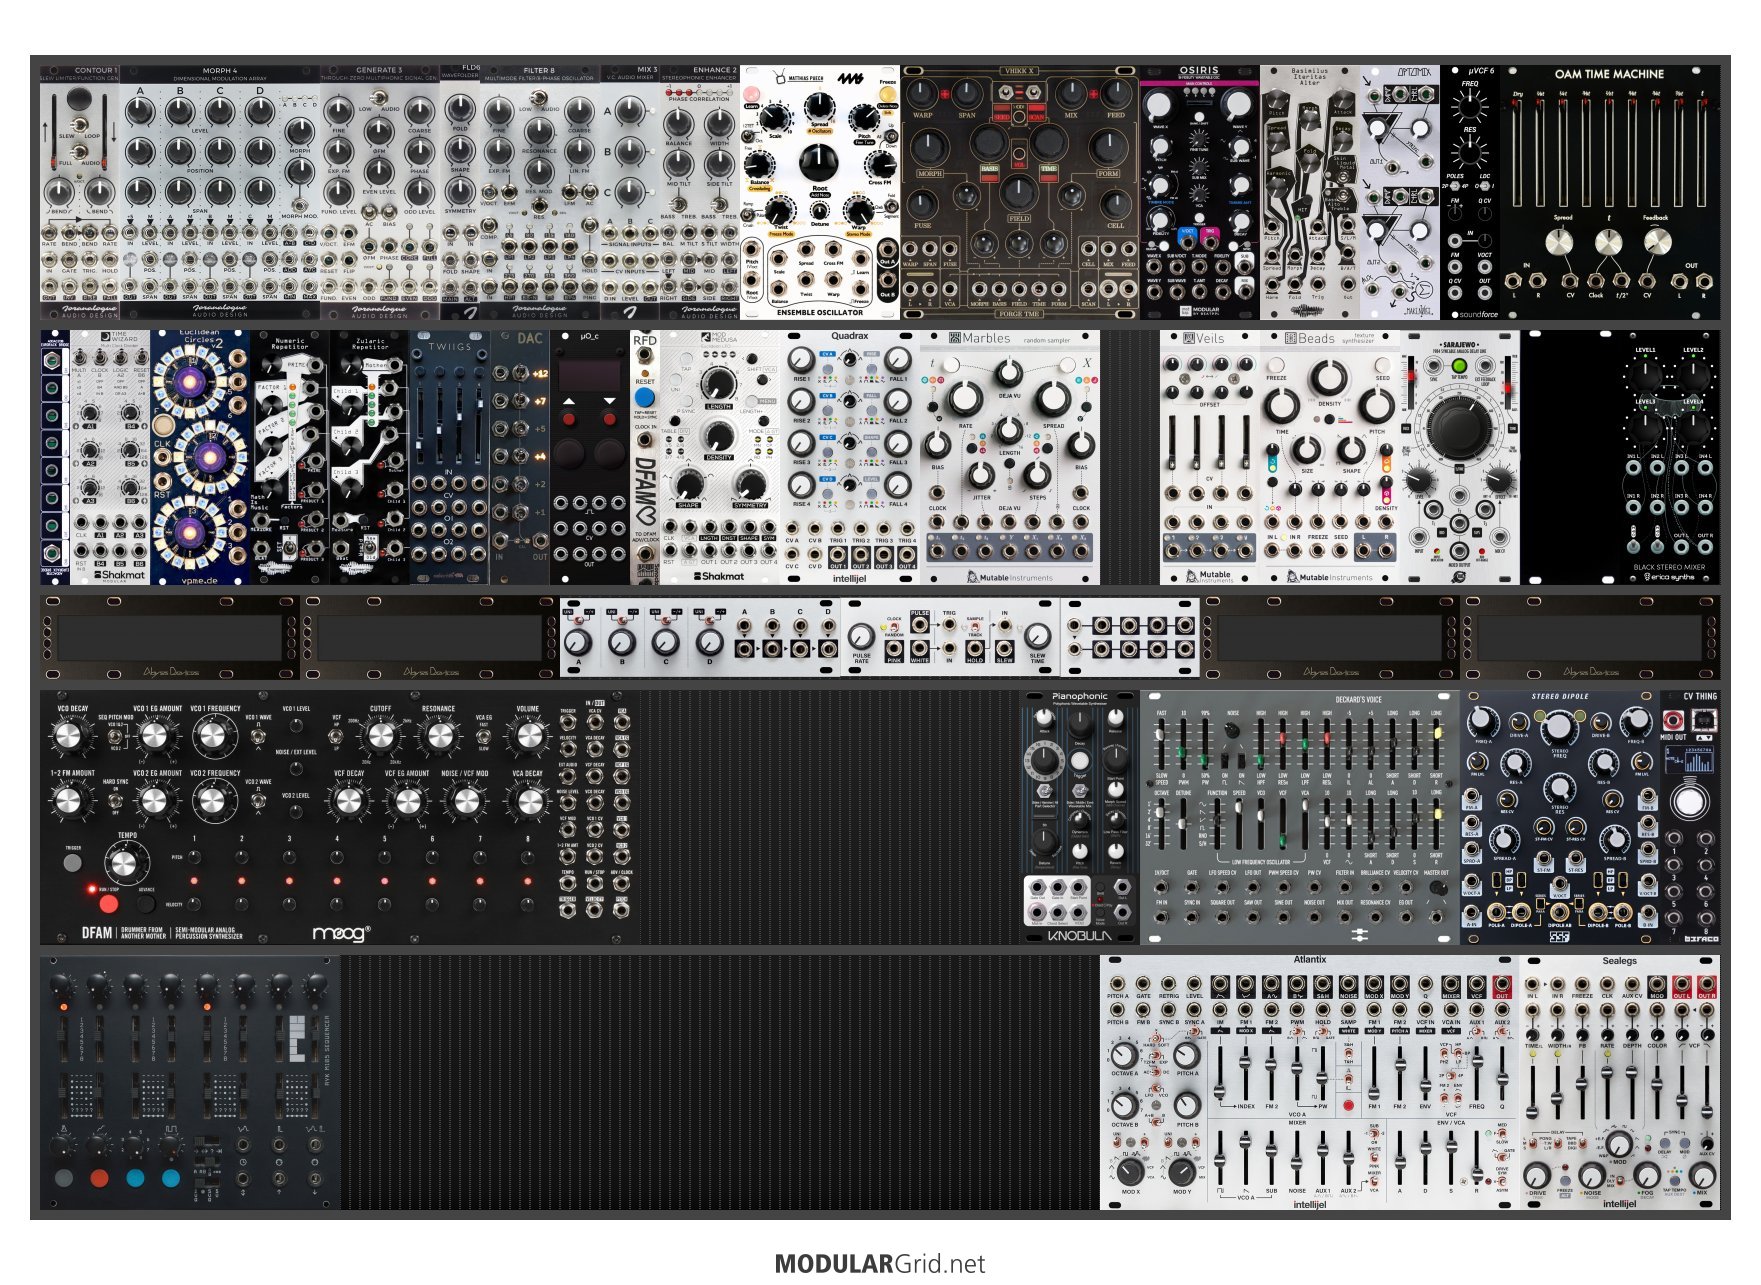Select the Deckard's Voice Master Out knob
Image resolution: width=1761 pixels, height=1285 pixels.
tap(1437, 887)
